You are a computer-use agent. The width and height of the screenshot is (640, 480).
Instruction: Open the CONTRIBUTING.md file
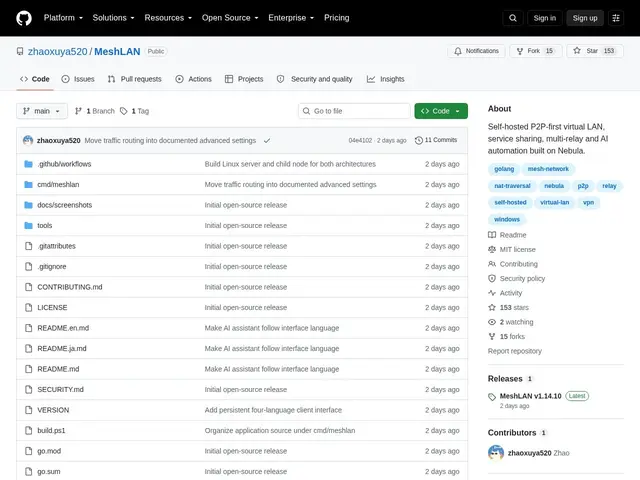click(x=70, y=287)
